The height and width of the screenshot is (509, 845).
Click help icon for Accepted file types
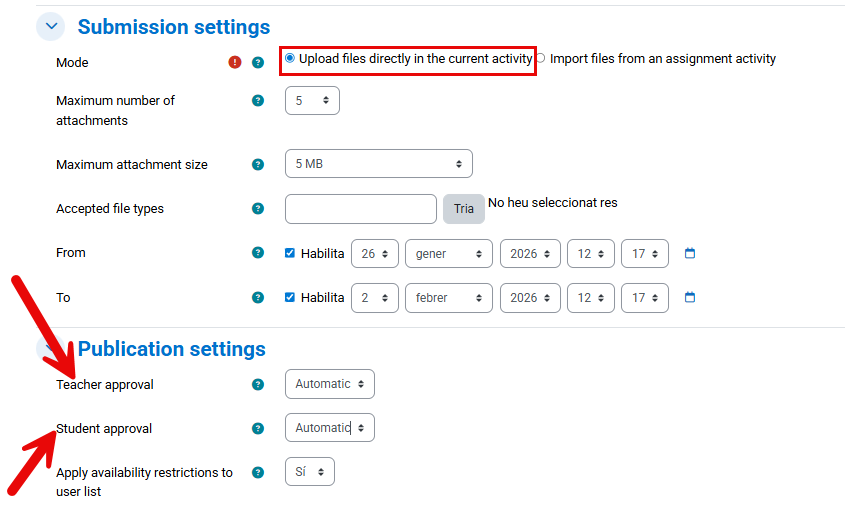pos(258,208)
